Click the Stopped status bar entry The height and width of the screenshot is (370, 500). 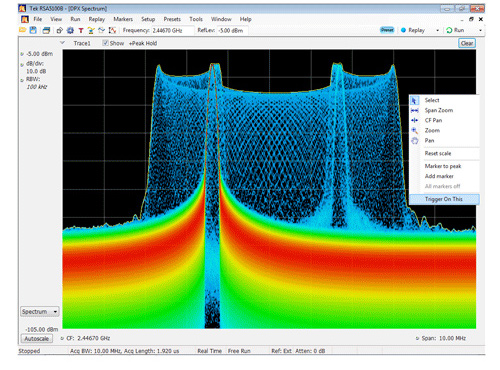coord(29,351)
